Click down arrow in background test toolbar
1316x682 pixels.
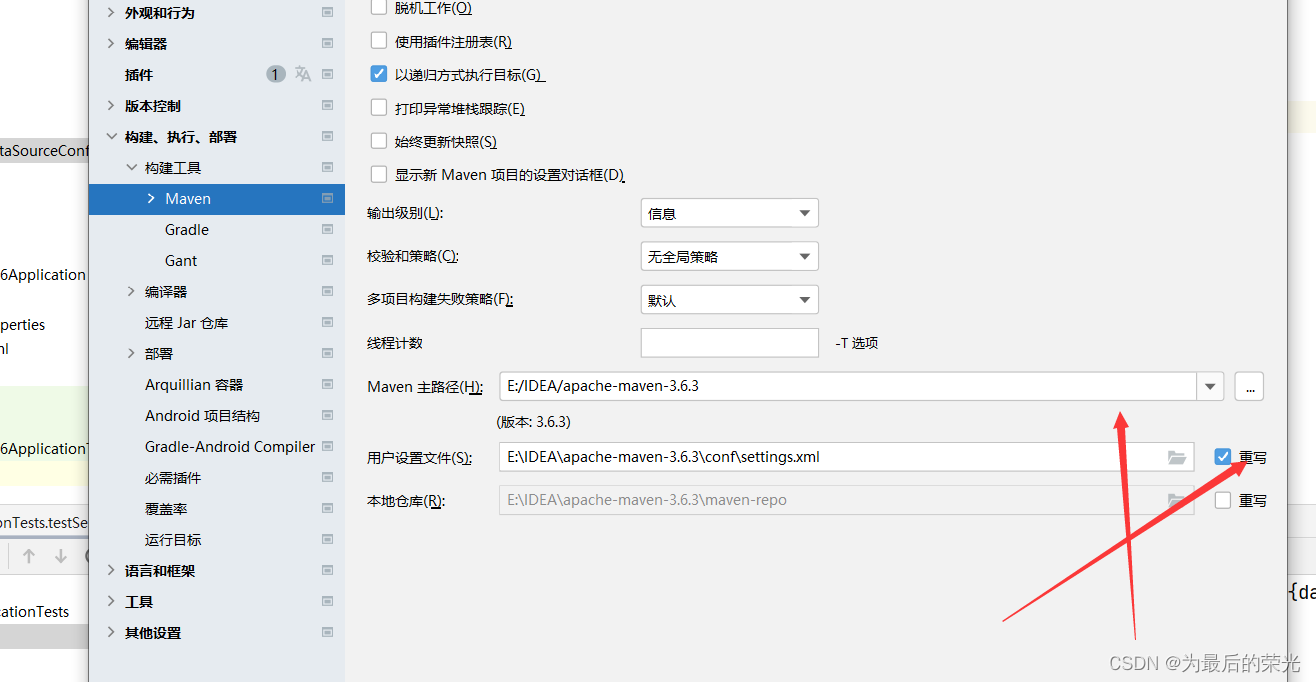(61, 556)
